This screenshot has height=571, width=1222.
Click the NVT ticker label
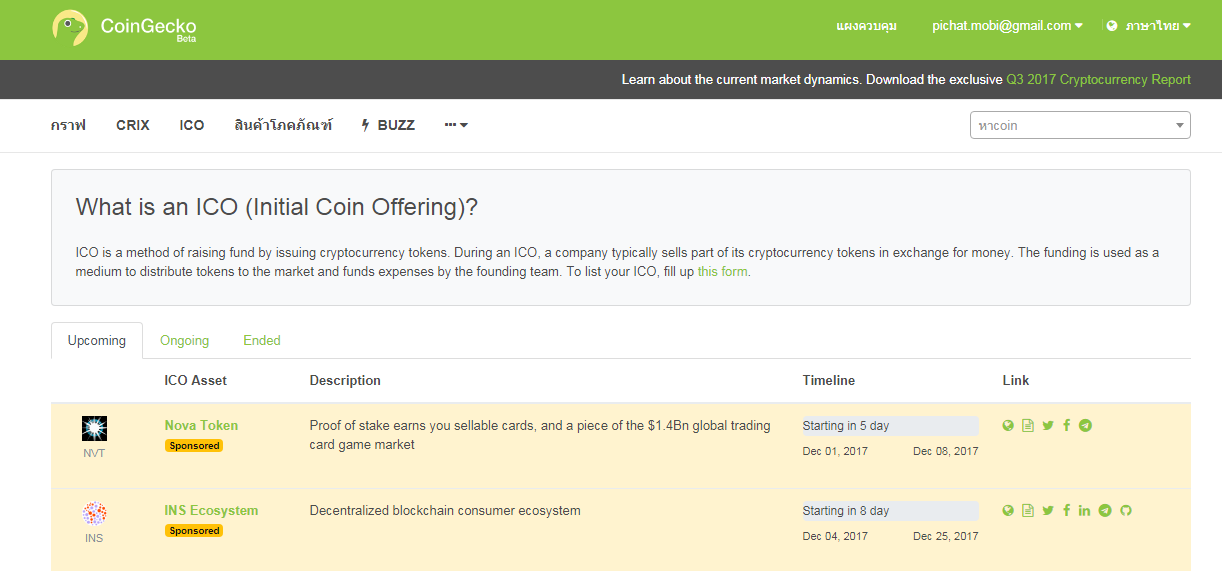(x=94, y=453)
